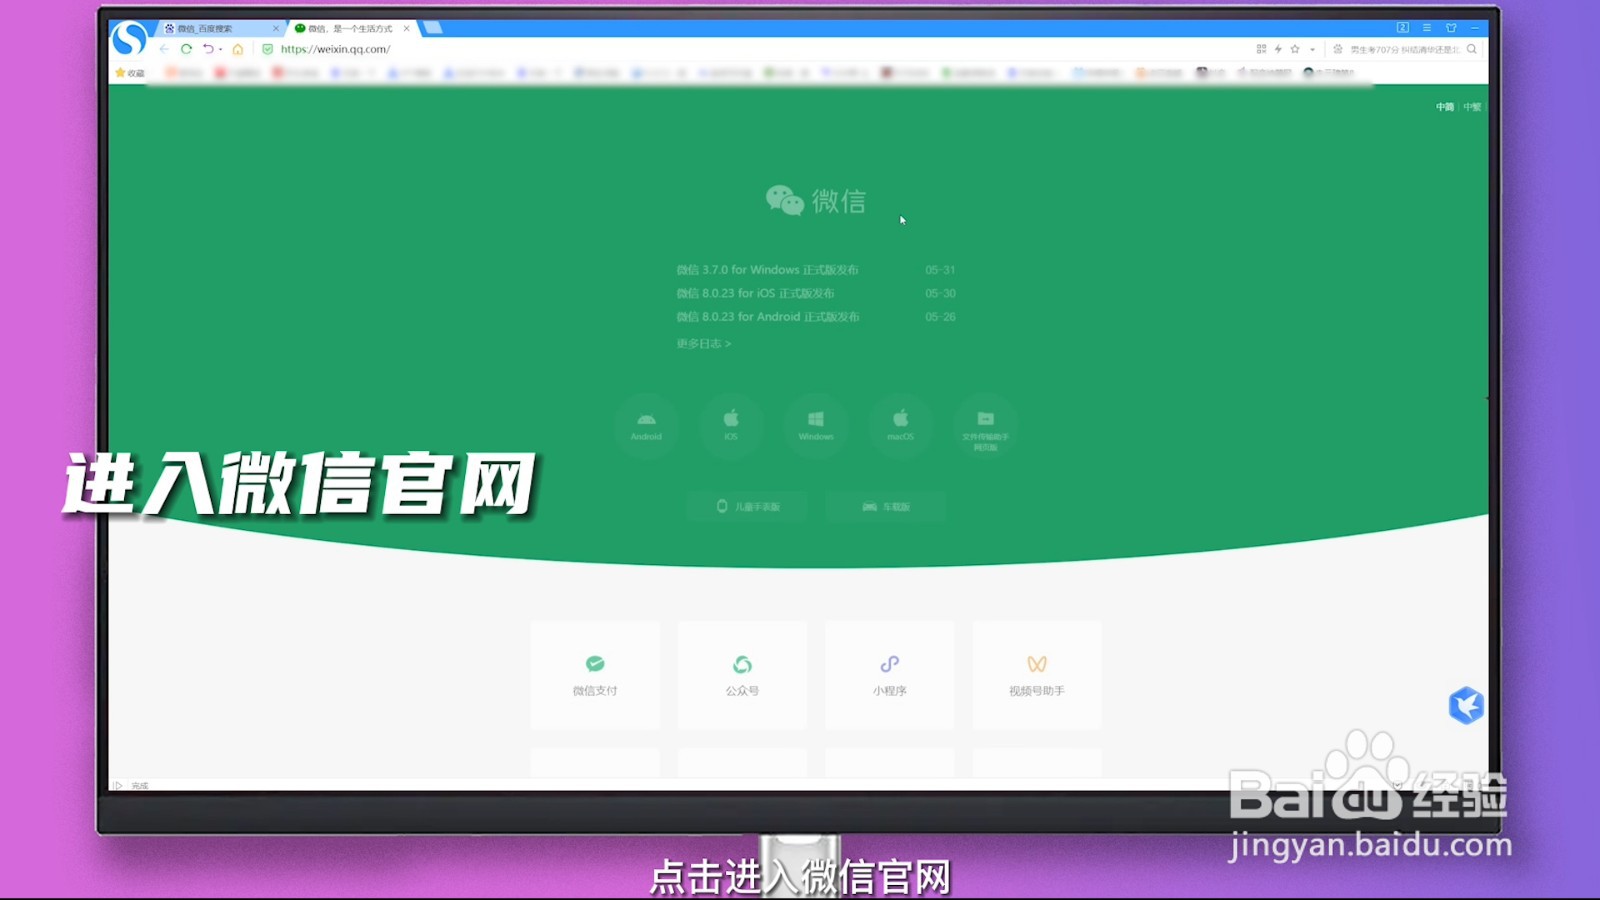1600x900 pixels.
Task: Open the address bar QR code icon
Action: pyautogui.click(x=1262, y=49)
